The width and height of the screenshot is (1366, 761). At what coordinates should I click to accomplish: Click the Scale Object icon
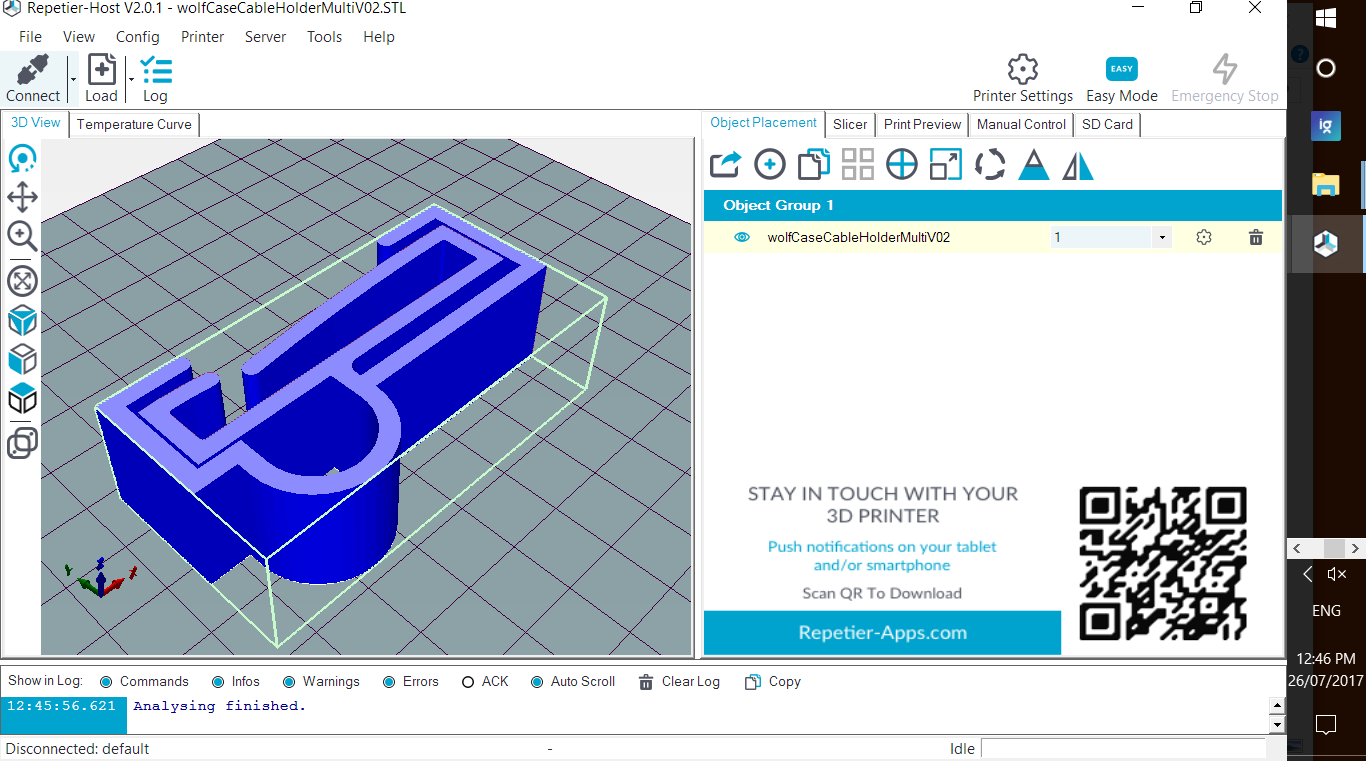(945, 164)
